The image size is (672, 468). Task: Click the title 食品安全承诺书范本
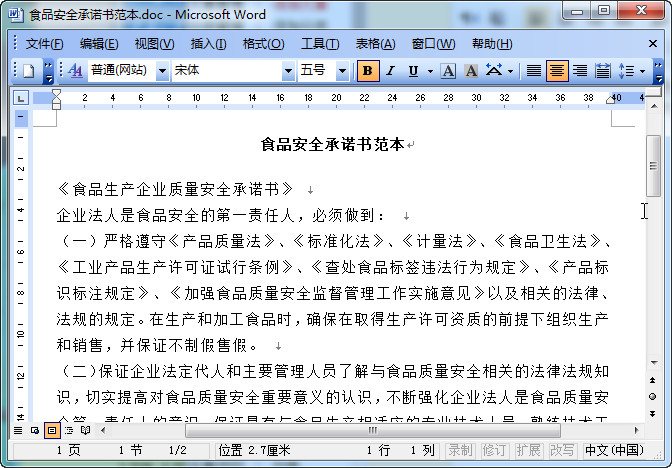coord(333,145)
